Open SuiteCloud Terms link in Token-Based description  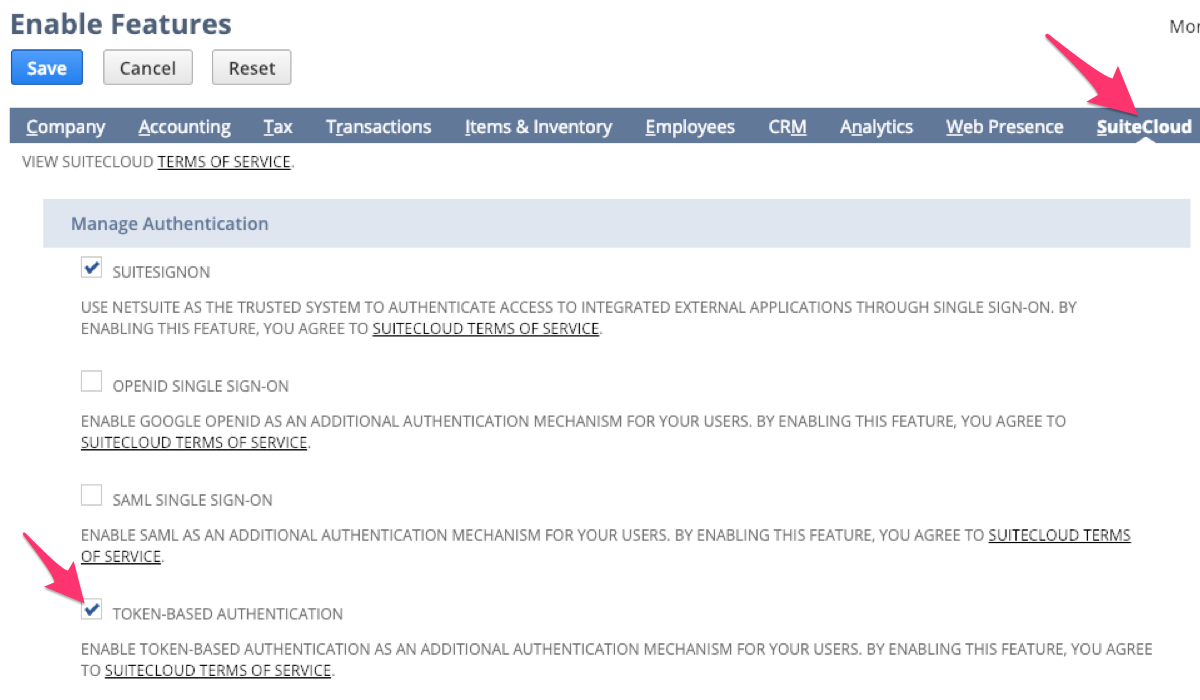pyautogui.click(x=218, y=670)
